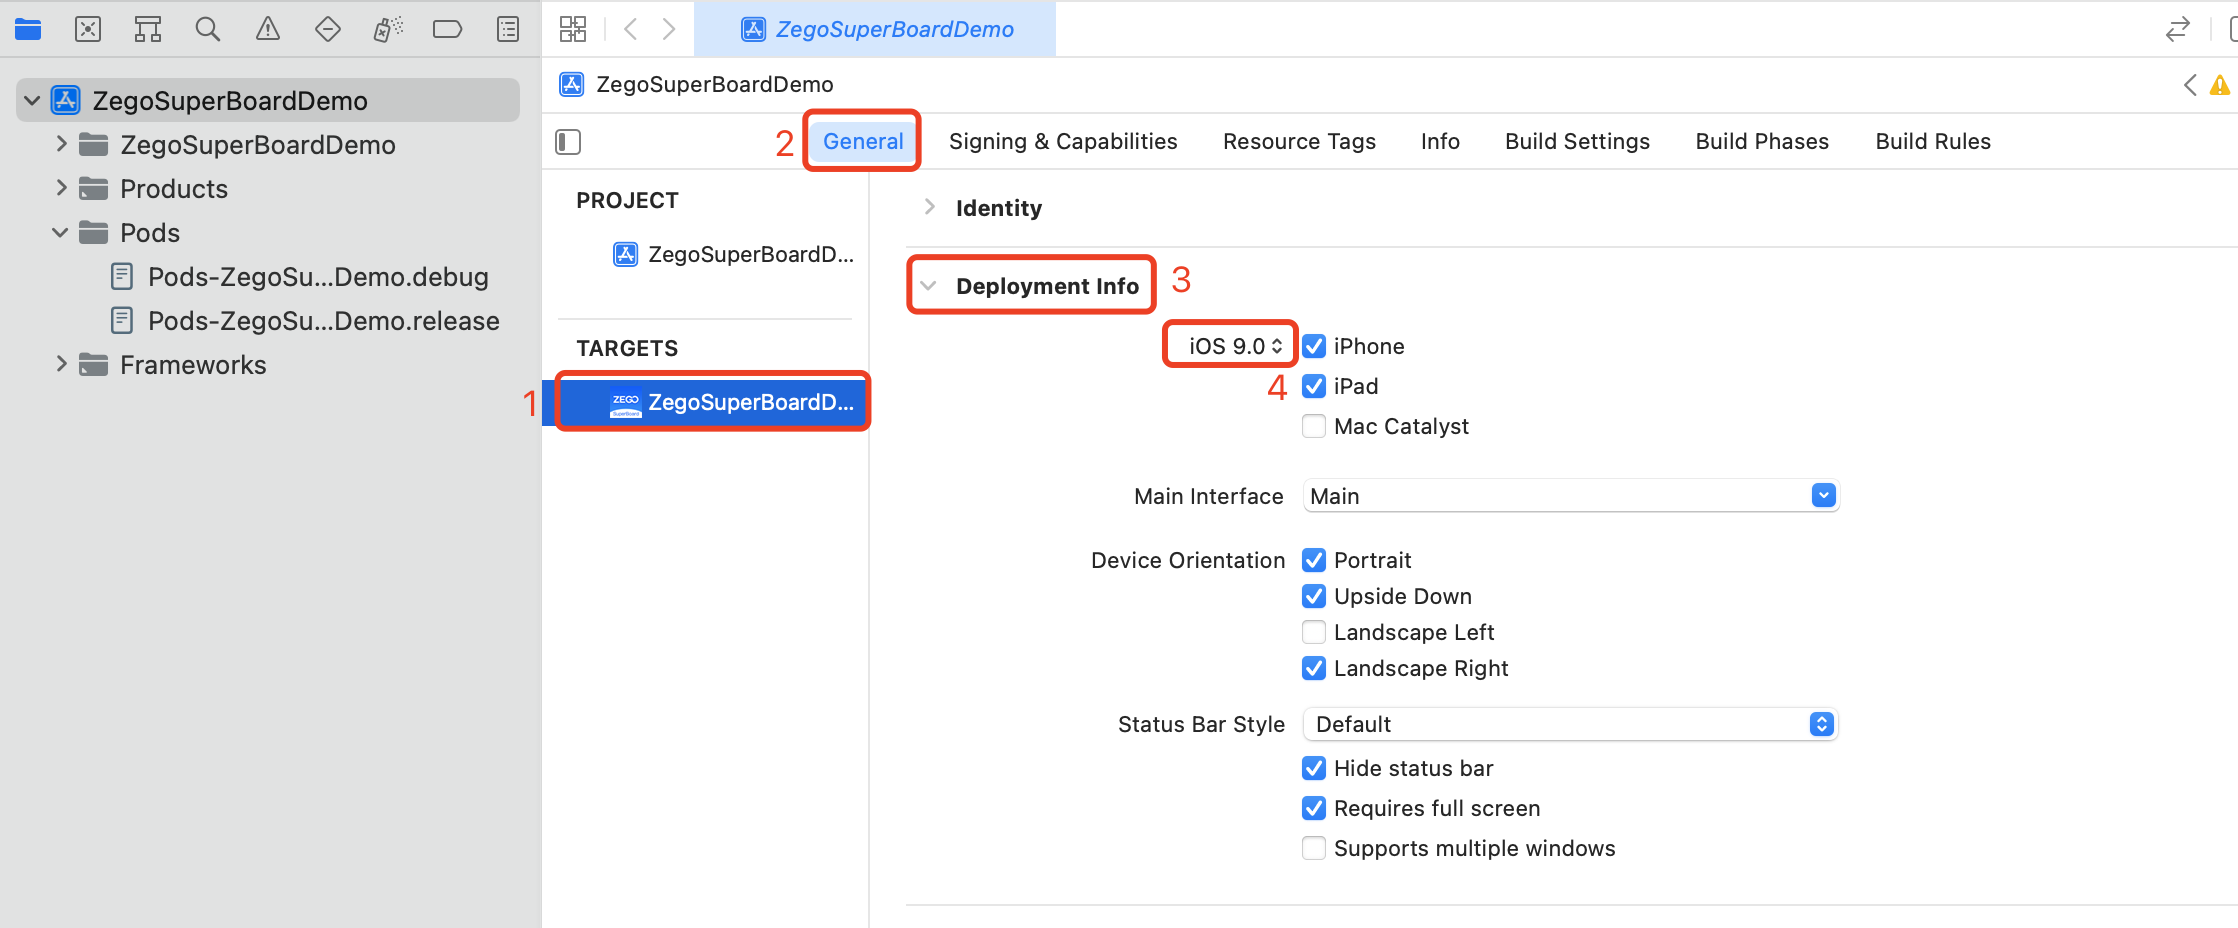Switch to the Build Settings tab
Screen dimensions: 2238x928
[x=1577, y=142]
